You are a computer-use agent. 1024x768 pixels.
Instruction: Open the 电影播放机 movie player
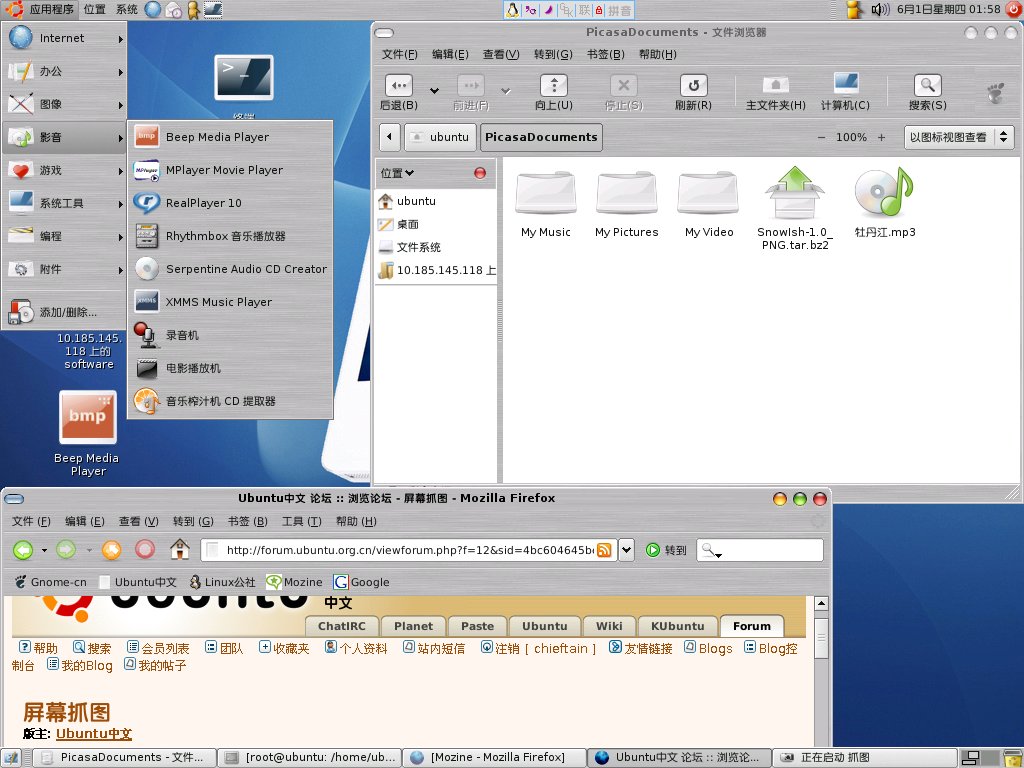[x=230, y=368]
